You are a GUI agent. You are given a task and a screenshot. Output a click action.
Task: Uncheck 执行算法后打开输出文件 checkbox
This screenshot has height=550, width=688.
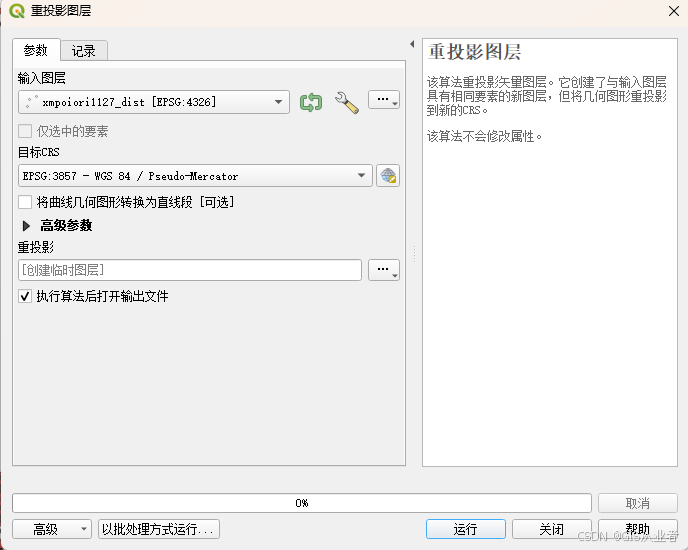point(25,296)
